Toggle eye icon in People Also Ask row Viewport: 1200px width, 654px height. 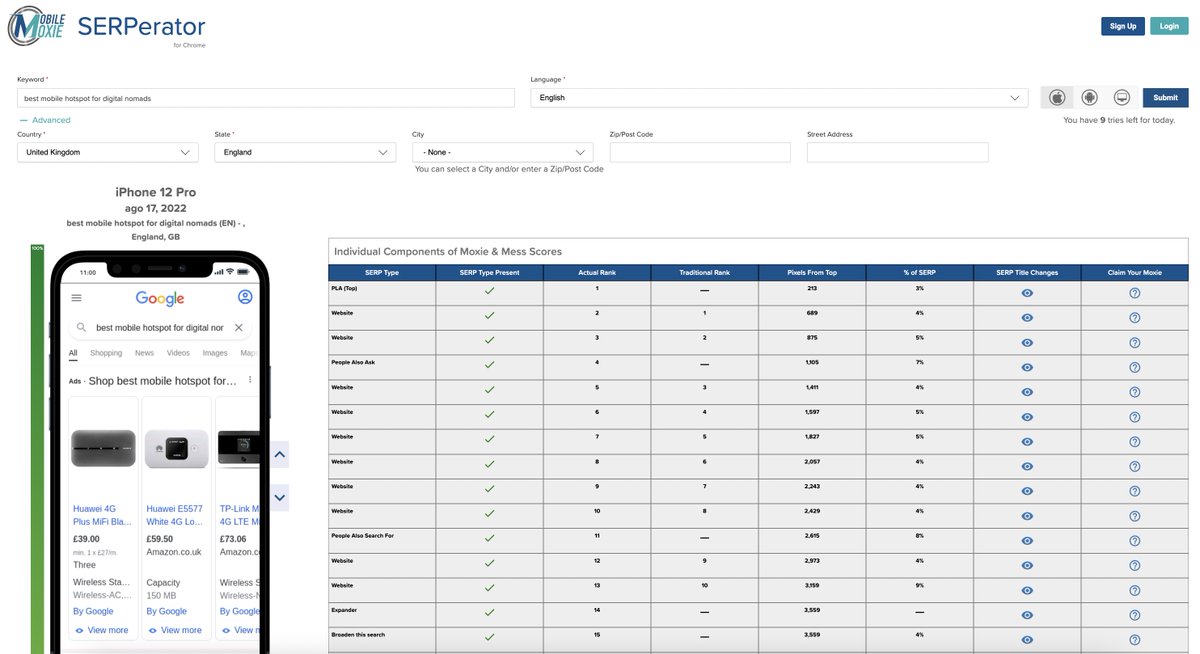pos(1027,367)
